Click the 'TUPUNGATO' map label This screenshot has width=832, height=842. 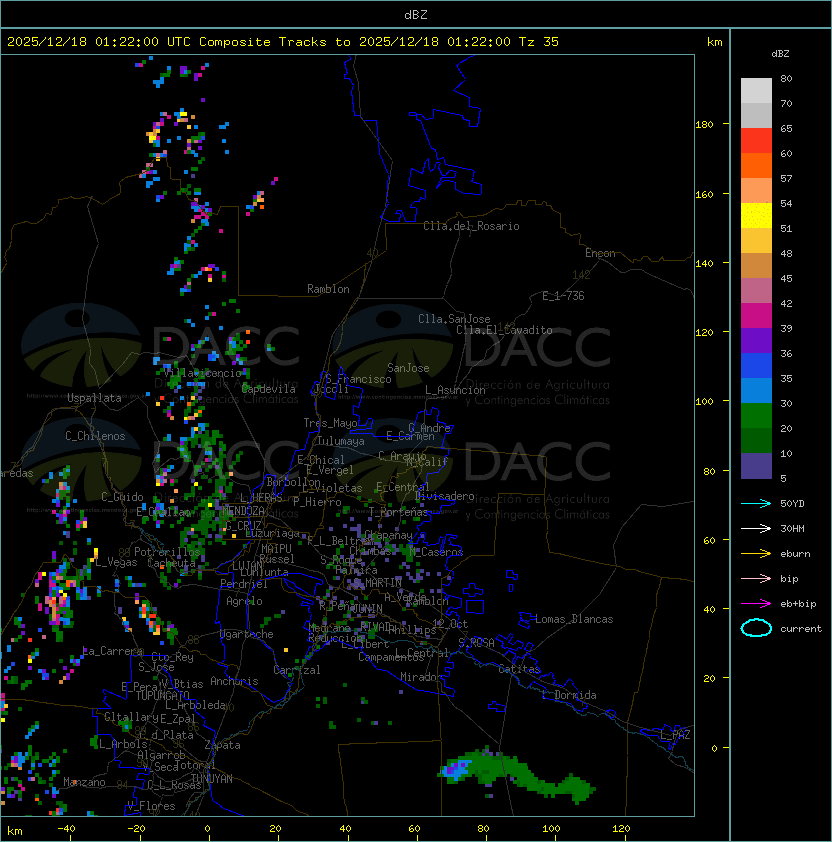[x=162, y=696]
